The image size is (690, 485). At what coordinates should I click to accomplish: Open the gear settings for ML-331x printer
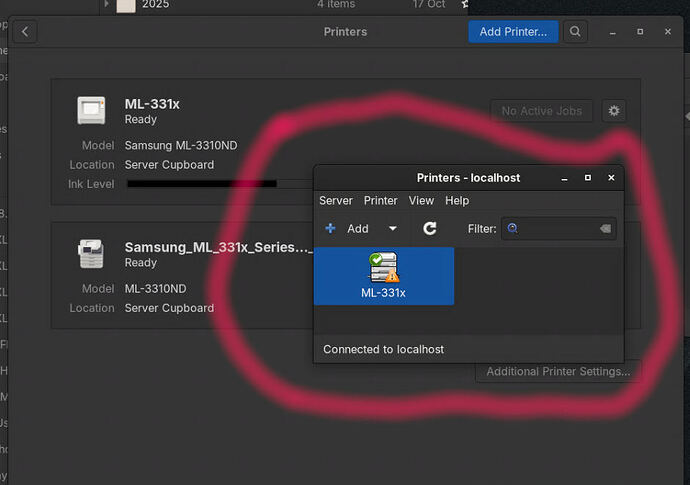coord(614,111)
